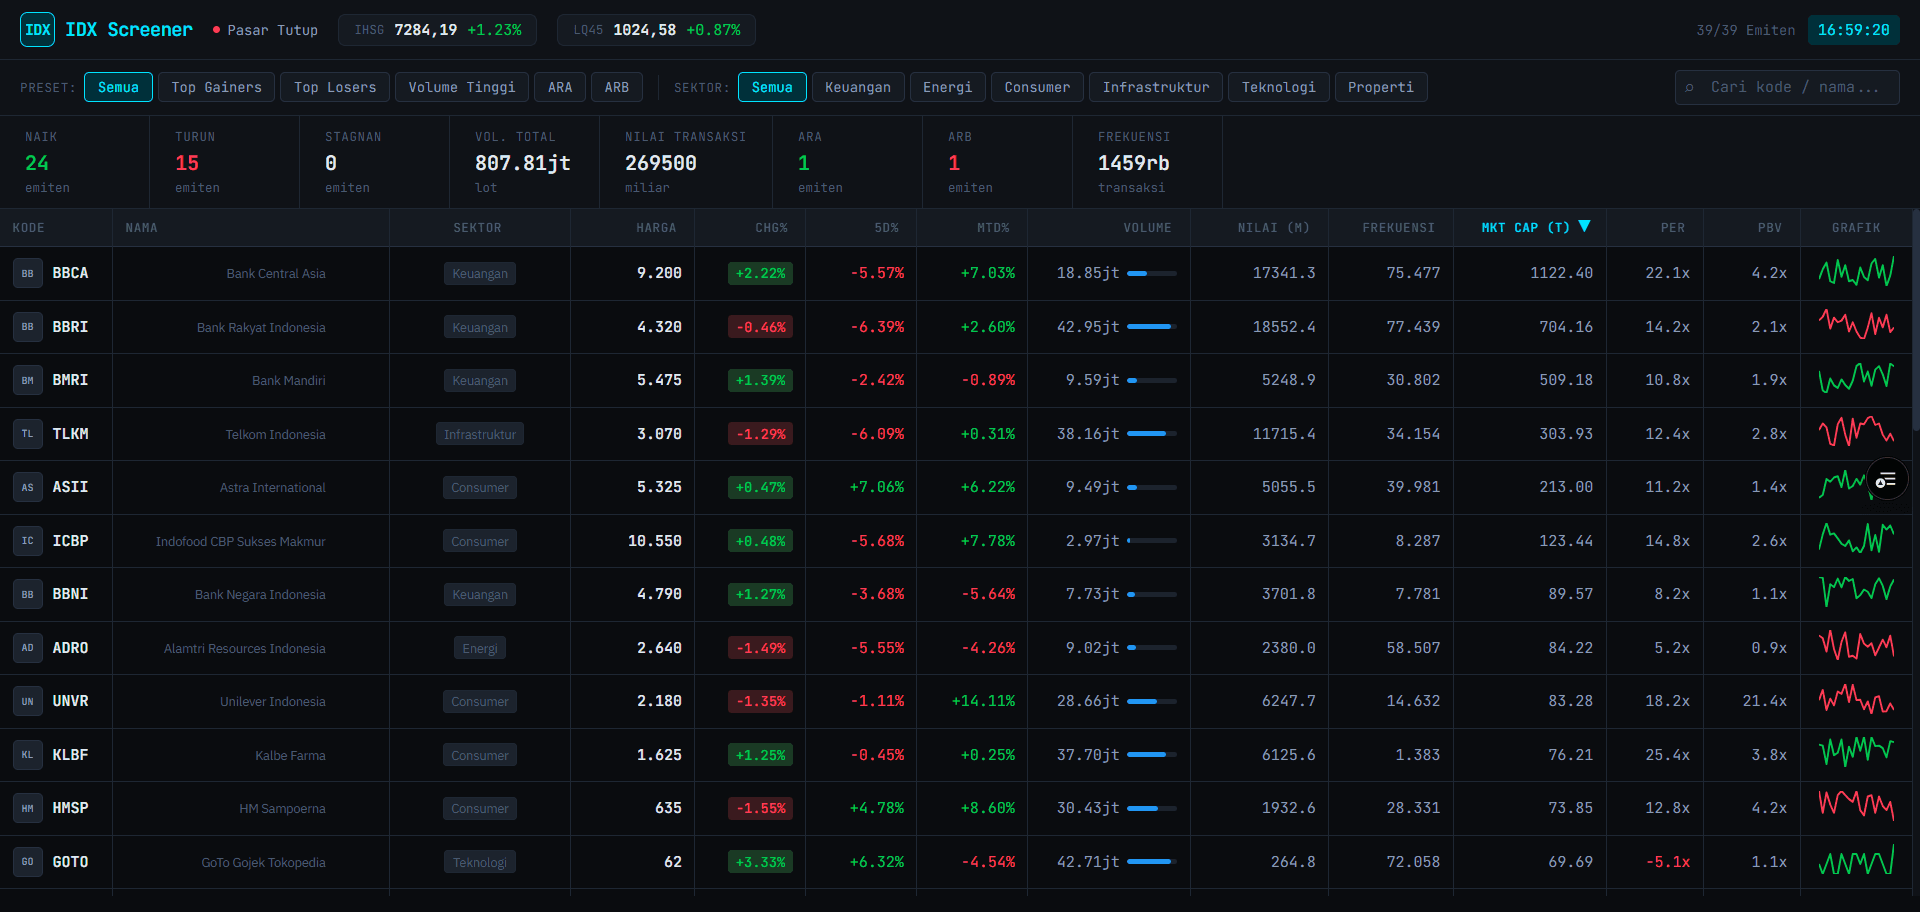Image resolution: width=1920 pixels, height=912 pixels.
Task: Click the +2.22% change badge for BBCA
Action: [x=760, y=273]
